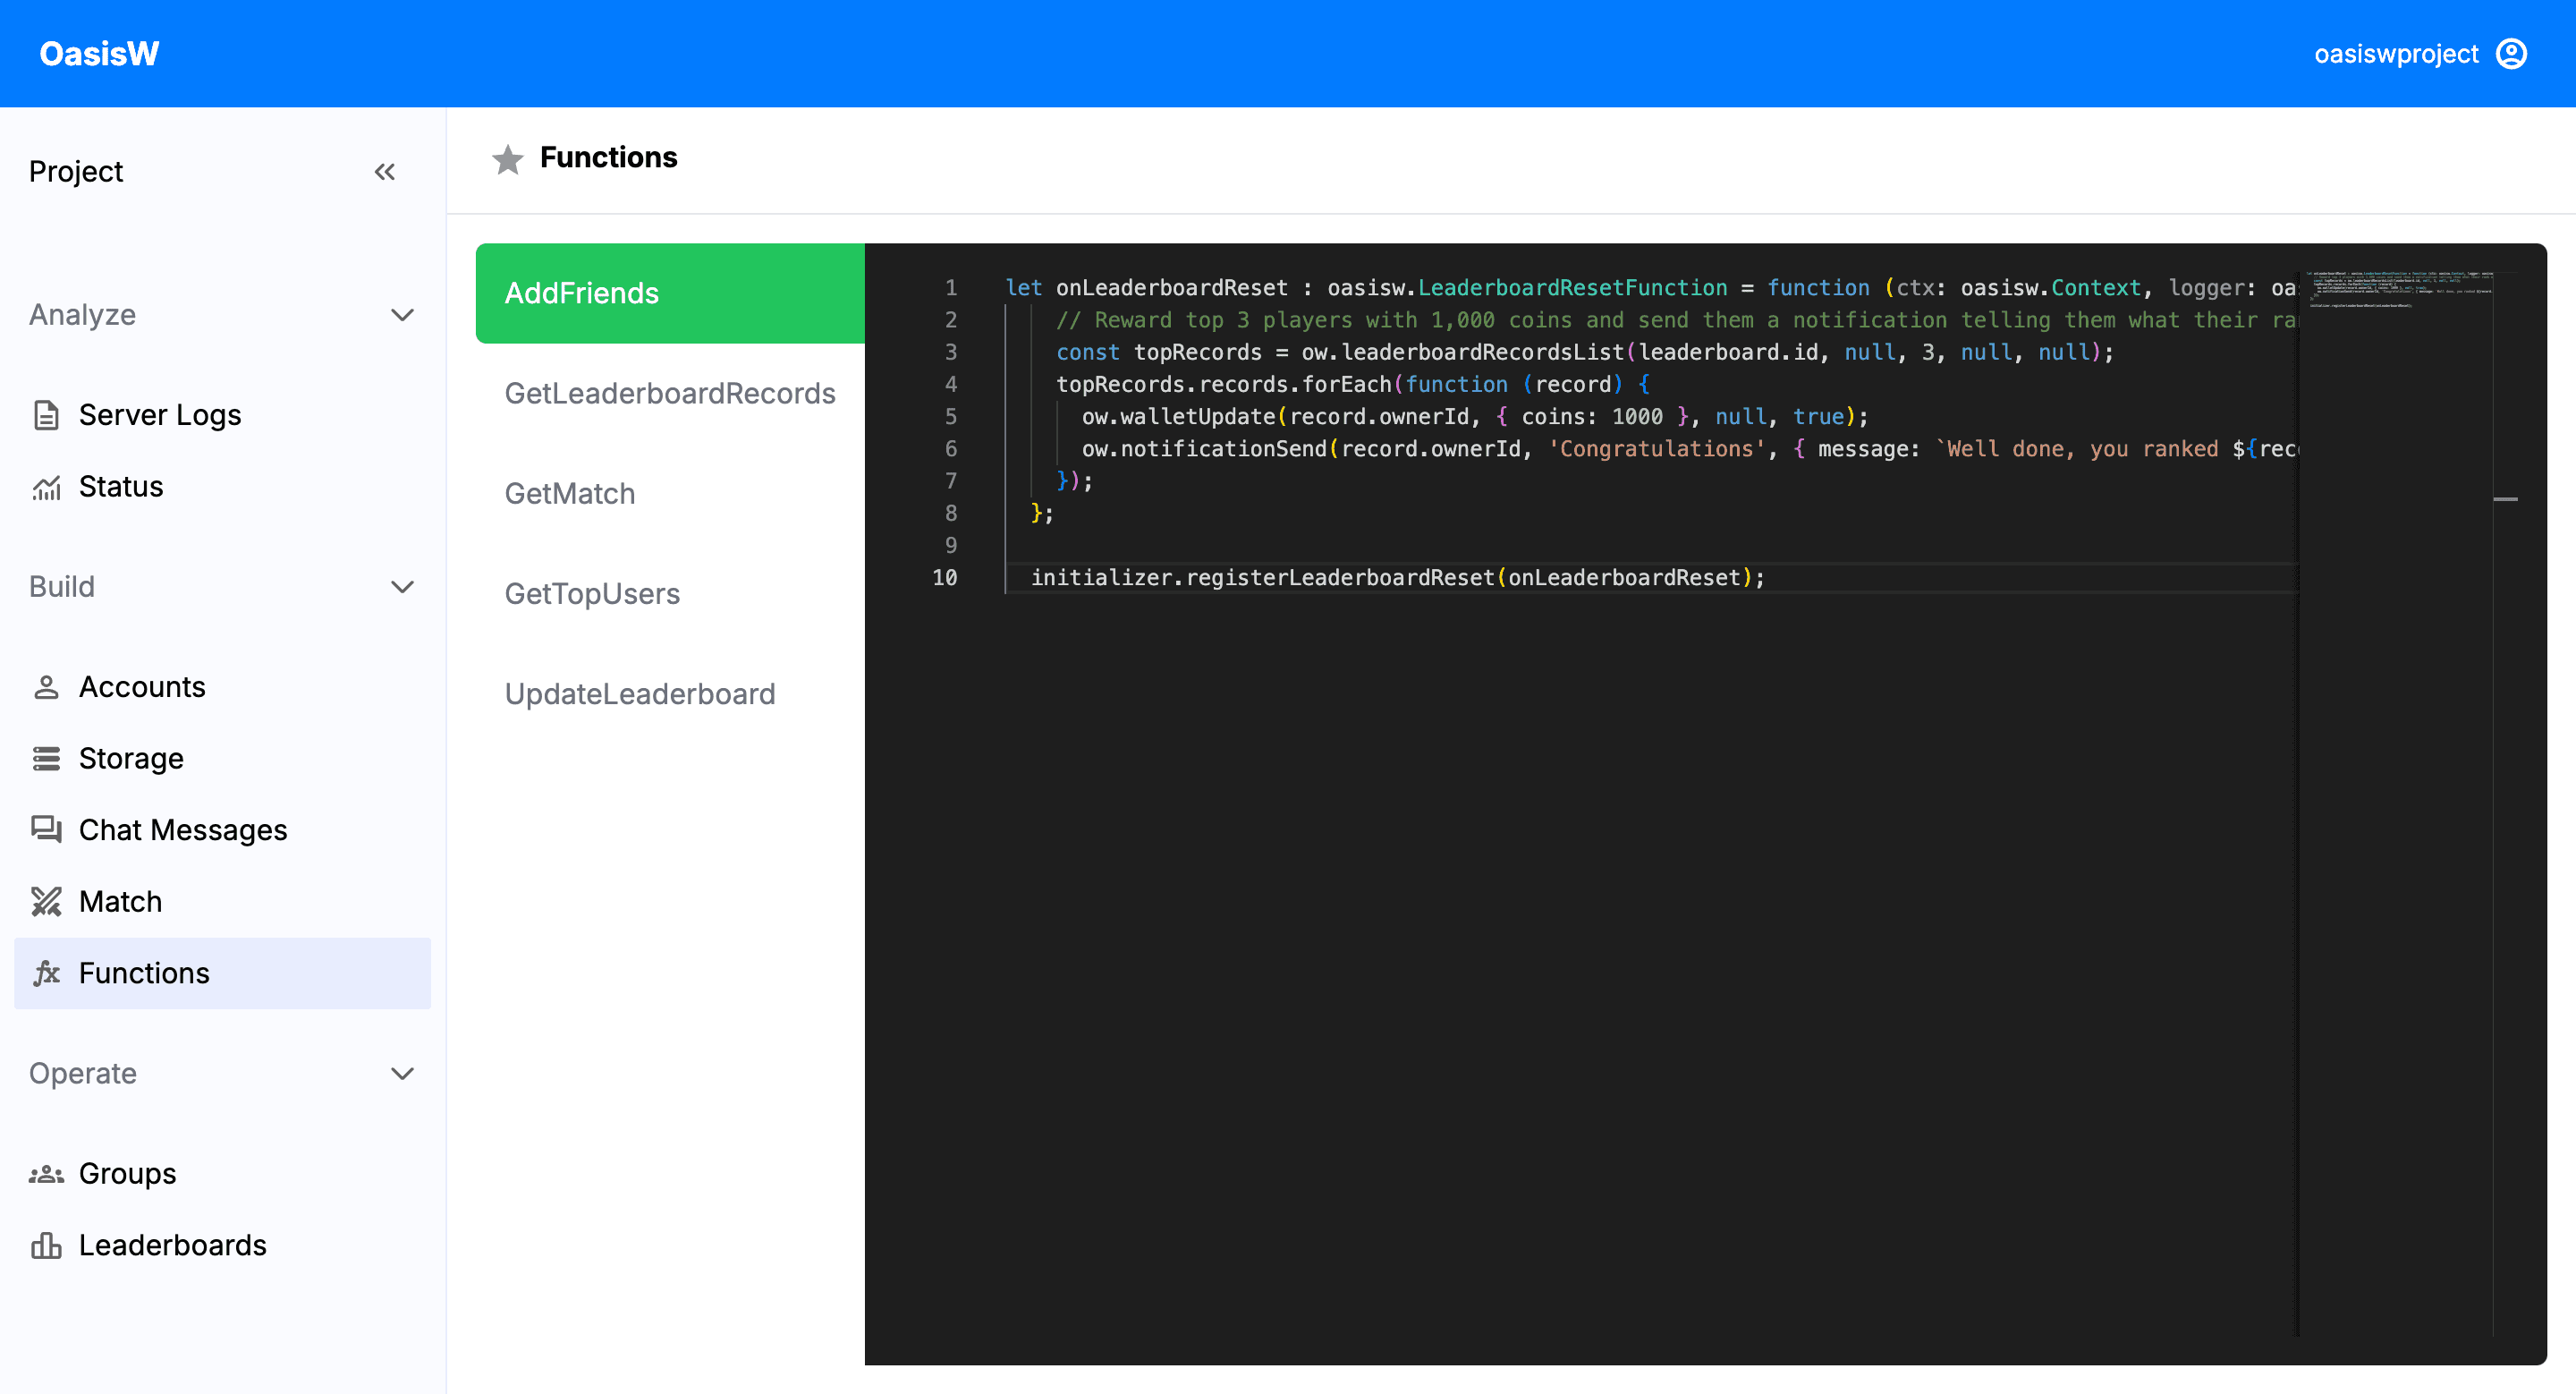Click the Functions page heading

[608, 158]
